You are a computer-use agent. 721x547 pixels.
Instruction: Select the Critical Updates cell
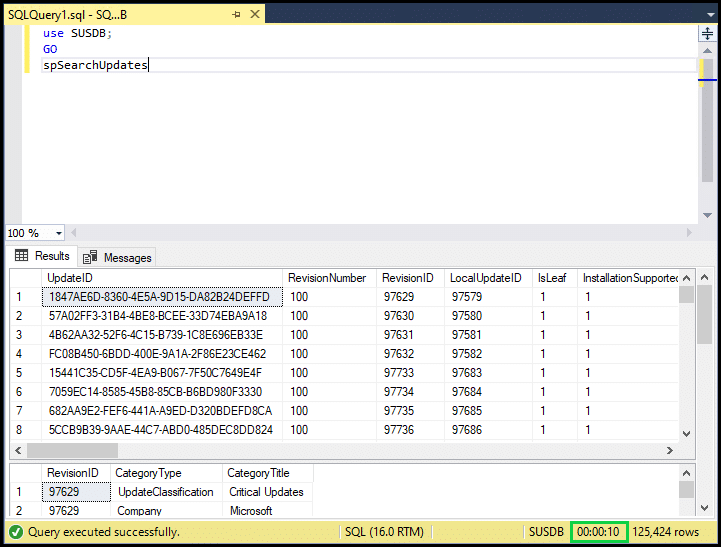click(268, 492)
